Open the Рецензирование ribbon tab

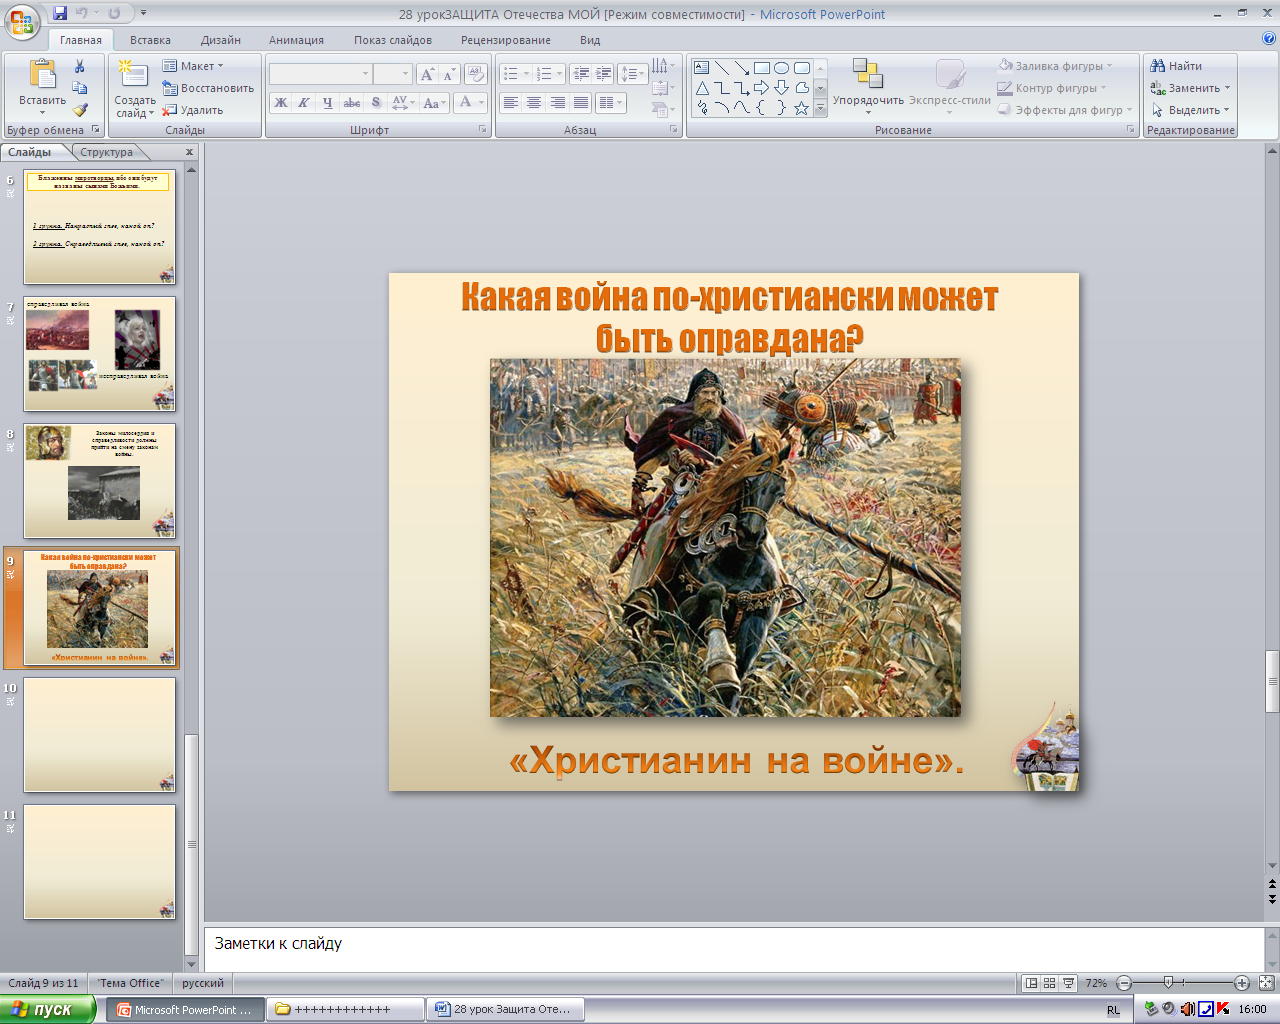tap(506, 40)
